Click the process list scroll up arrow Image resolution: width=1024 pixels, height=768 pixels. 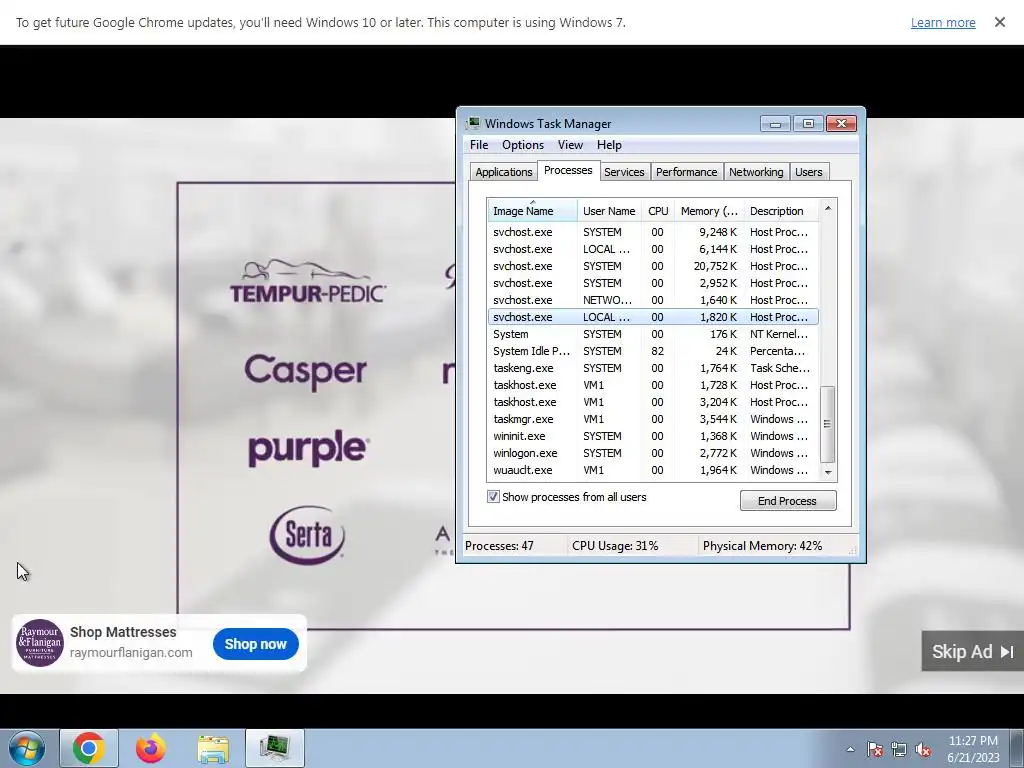(x=827, y=209)
